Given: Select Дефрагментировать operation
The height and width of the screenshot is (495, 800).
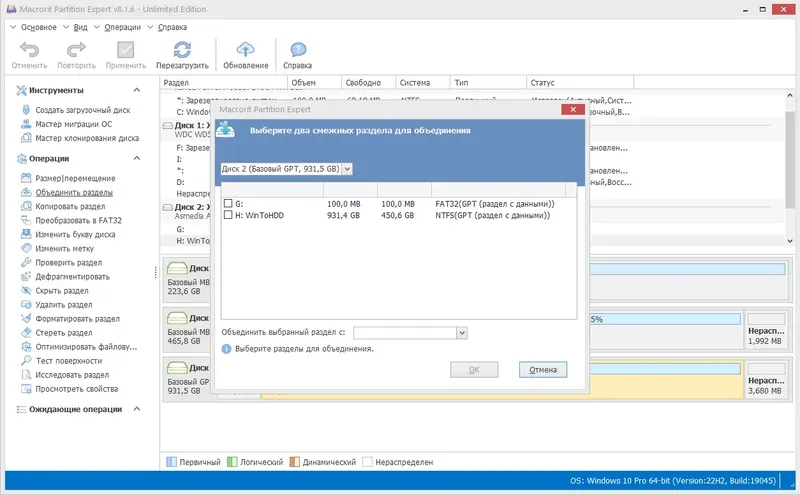Looking at the screenshot, I should point(72,277).
